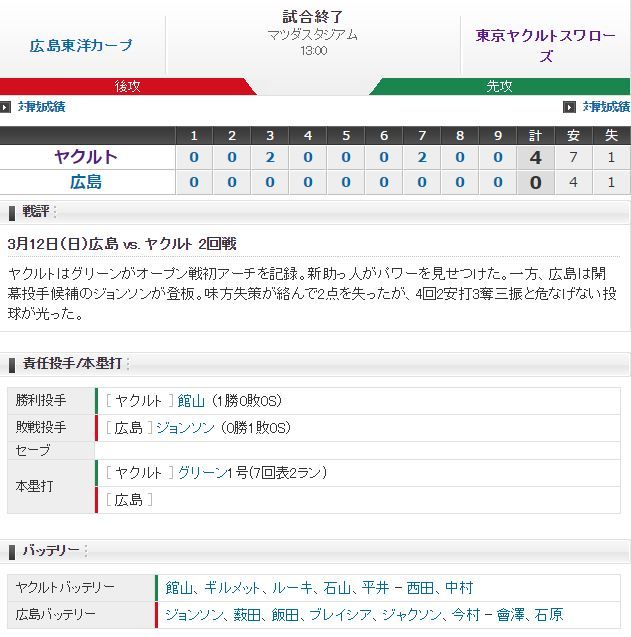Click the arrow icon beside right 対戦成績
The image size is (631, 637).
[x=569, y=107]
